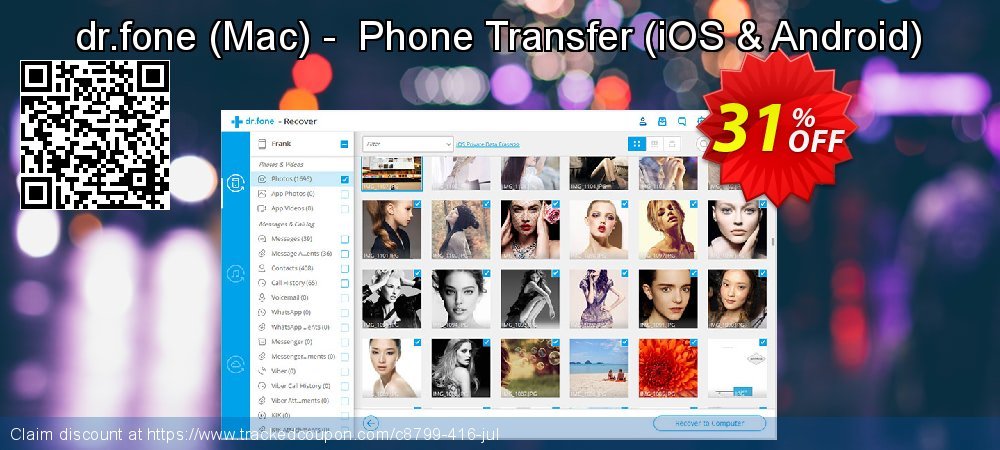This screenshot has height=450, width=1000.
Task: Open the user account icon in title bar
Action: point(643,121)
